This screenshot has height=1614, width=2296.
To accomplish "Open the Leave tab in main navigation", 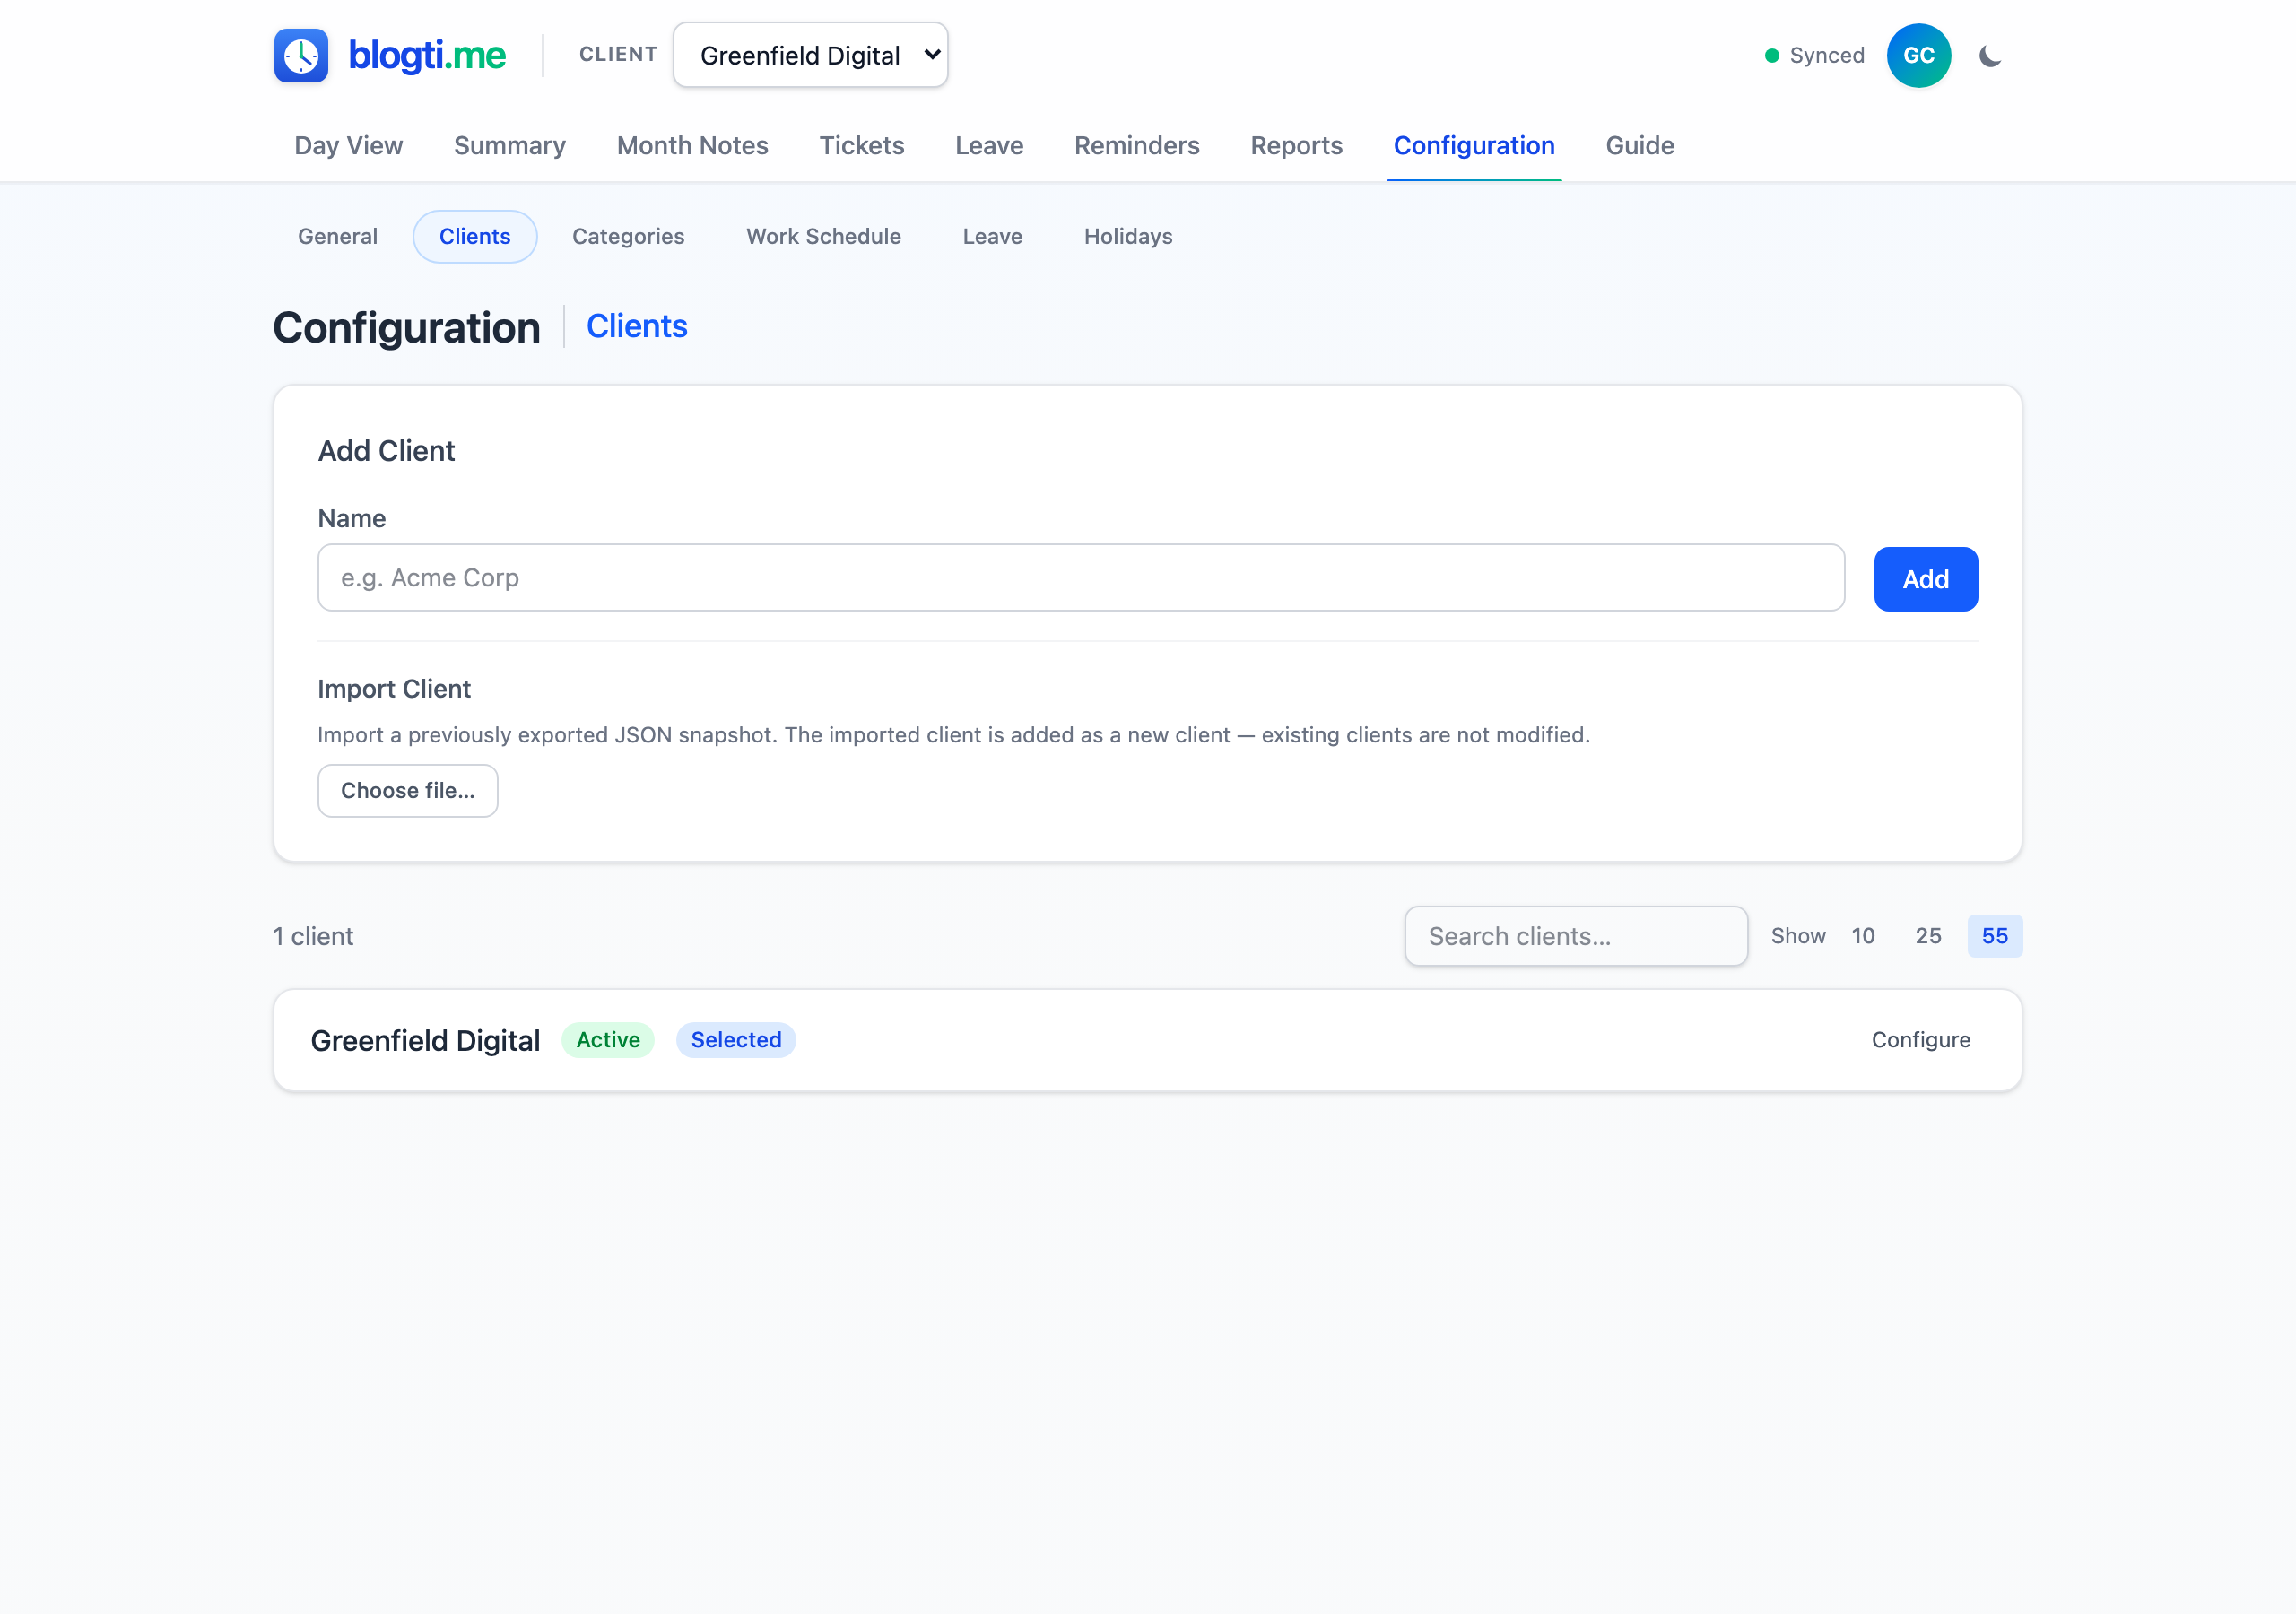I will 989,146.
